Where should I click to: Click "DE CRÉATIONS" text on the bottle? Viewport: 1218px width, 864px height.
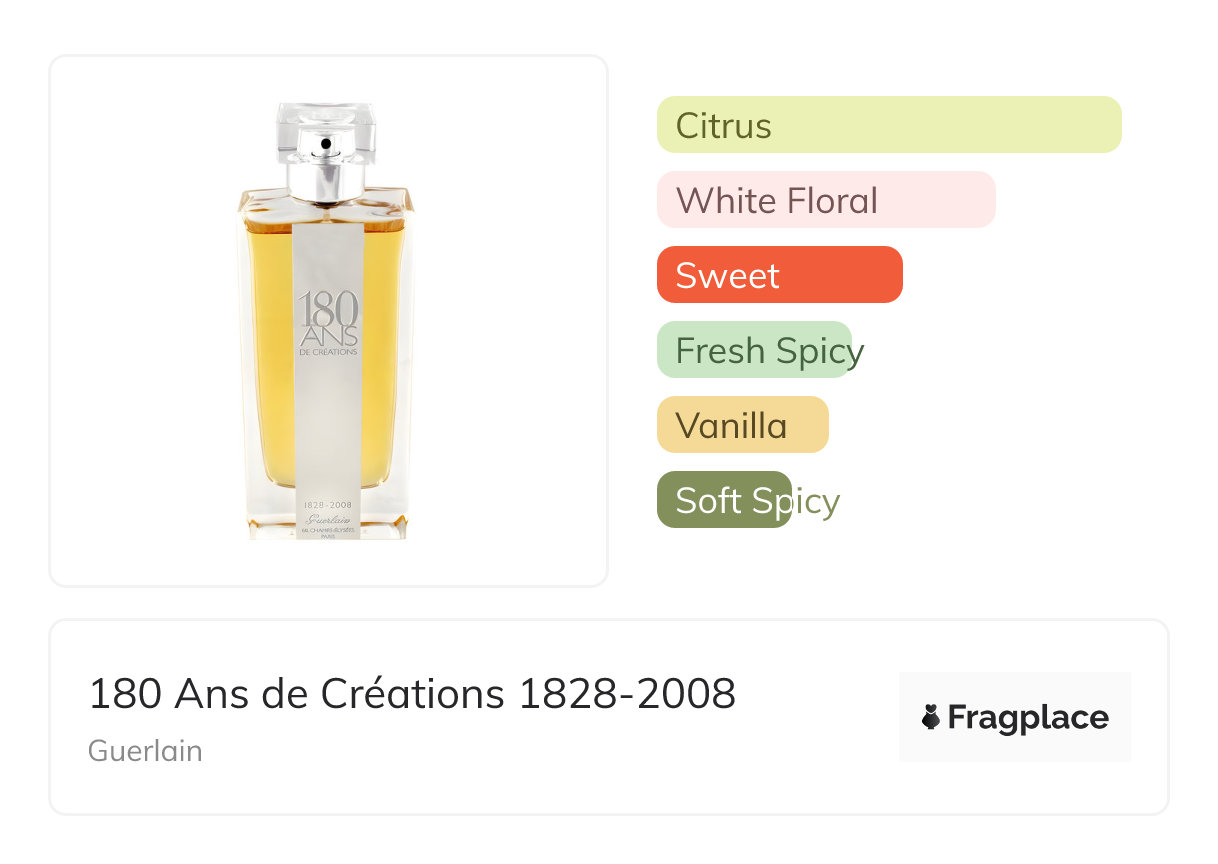[x=328, y=352]
